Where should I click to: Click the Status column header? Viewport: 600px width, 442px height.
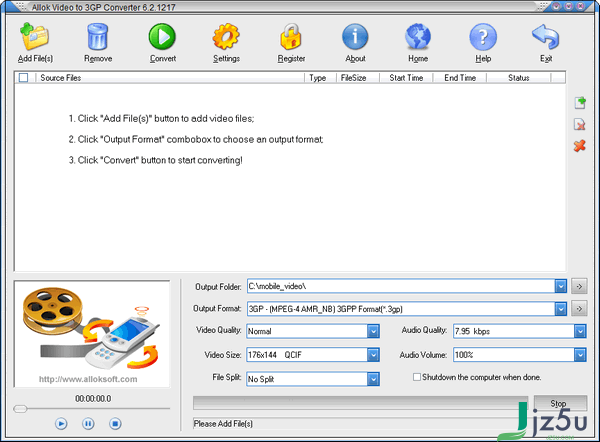click(x=519, y=78)
